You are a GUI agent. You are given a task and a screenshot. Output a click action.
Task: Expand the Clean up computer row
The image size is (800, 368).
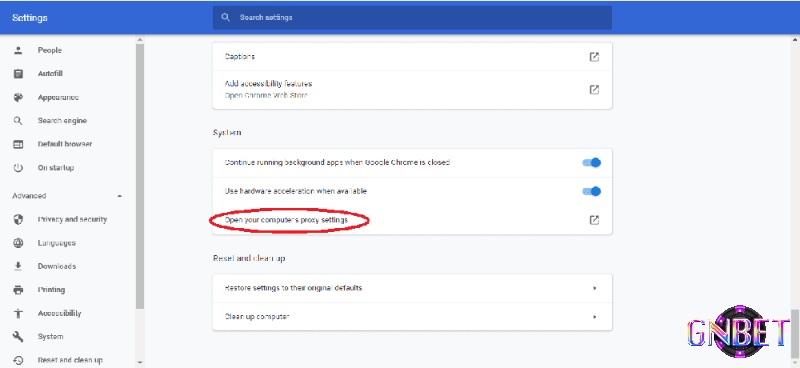coord(412,316)
